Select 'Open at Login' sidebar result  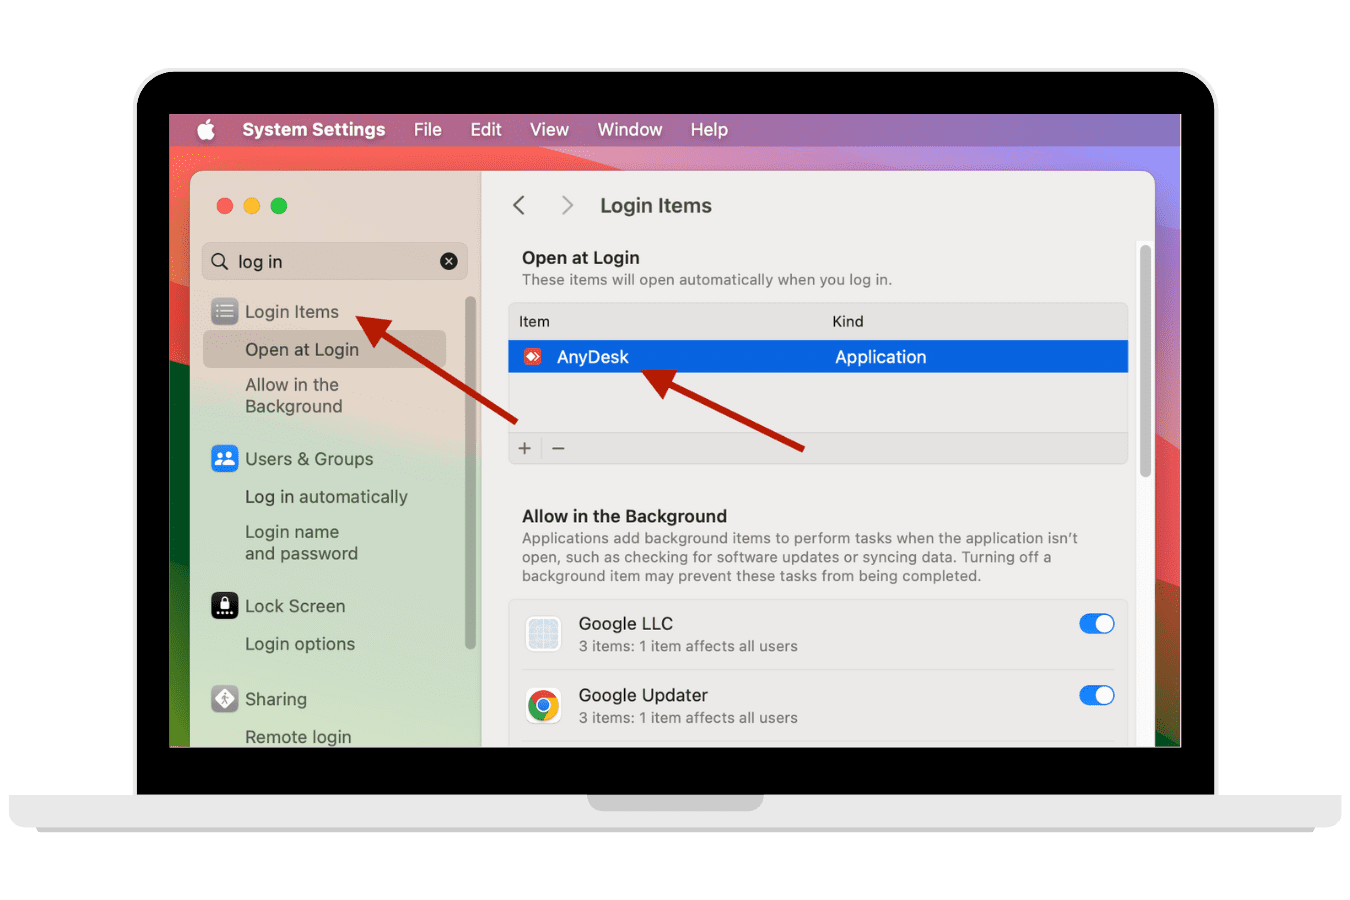[324, 349]
